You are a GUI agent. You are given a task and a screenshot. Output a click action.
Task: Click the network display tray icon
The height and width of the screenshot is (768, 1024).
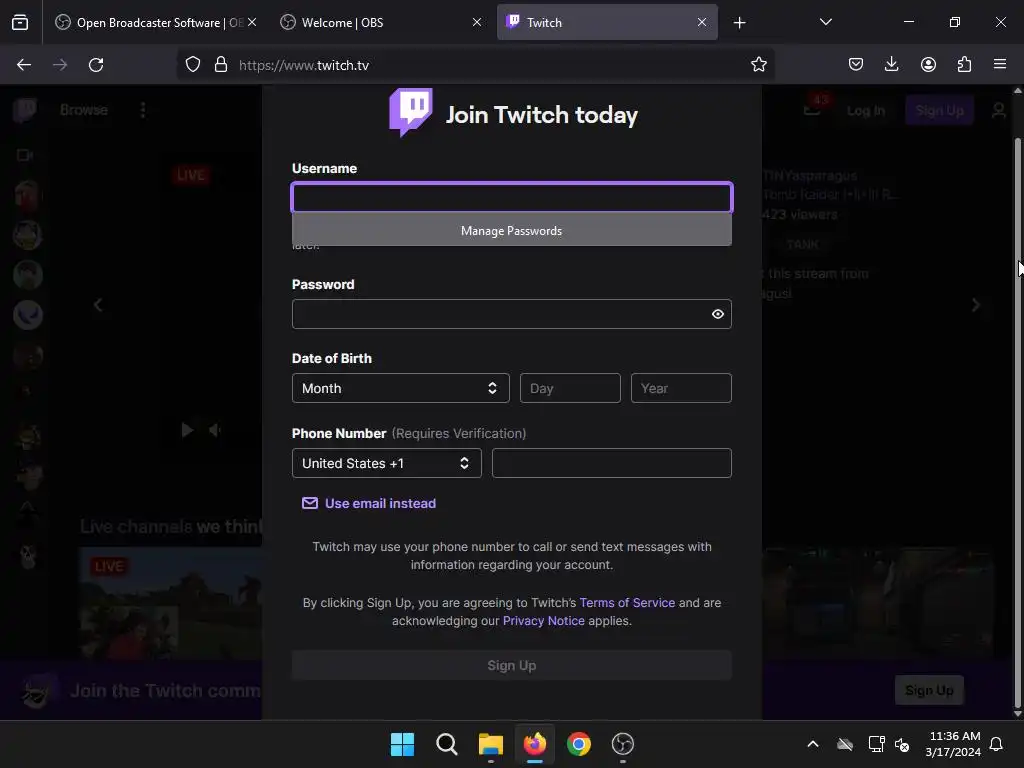click(x=876, y=744)
